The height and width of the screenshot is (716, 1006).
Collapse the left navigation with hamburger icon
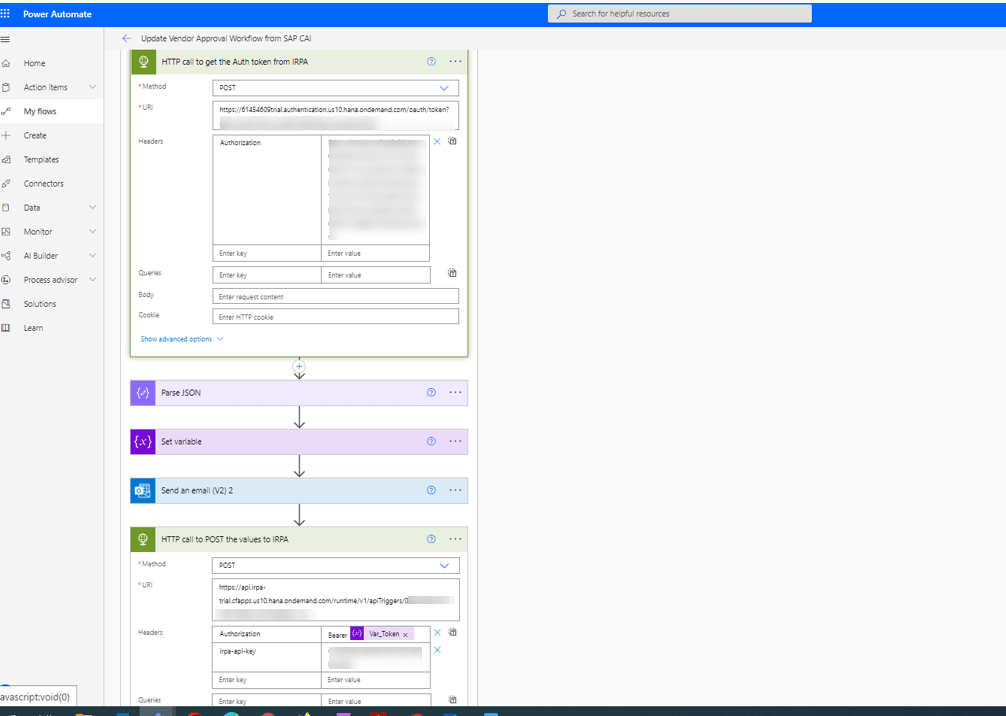(x=6, y=39)
